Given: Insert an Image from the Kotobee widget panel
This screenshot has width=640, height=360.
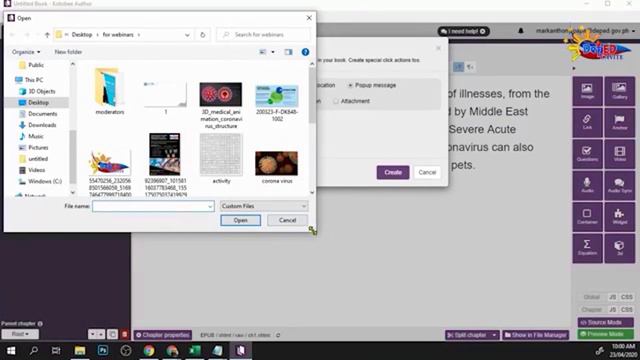Looking at the screenshot, I should [x=587, y=91].
